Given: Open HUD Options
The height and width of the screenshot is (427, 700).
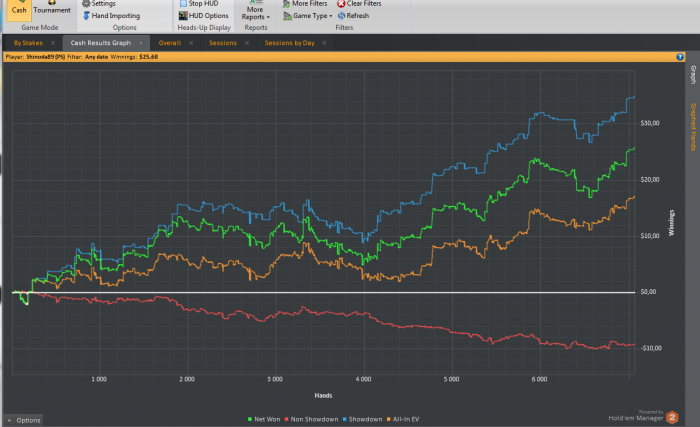Looking at the screenshot, I should (x=204, y=16).
